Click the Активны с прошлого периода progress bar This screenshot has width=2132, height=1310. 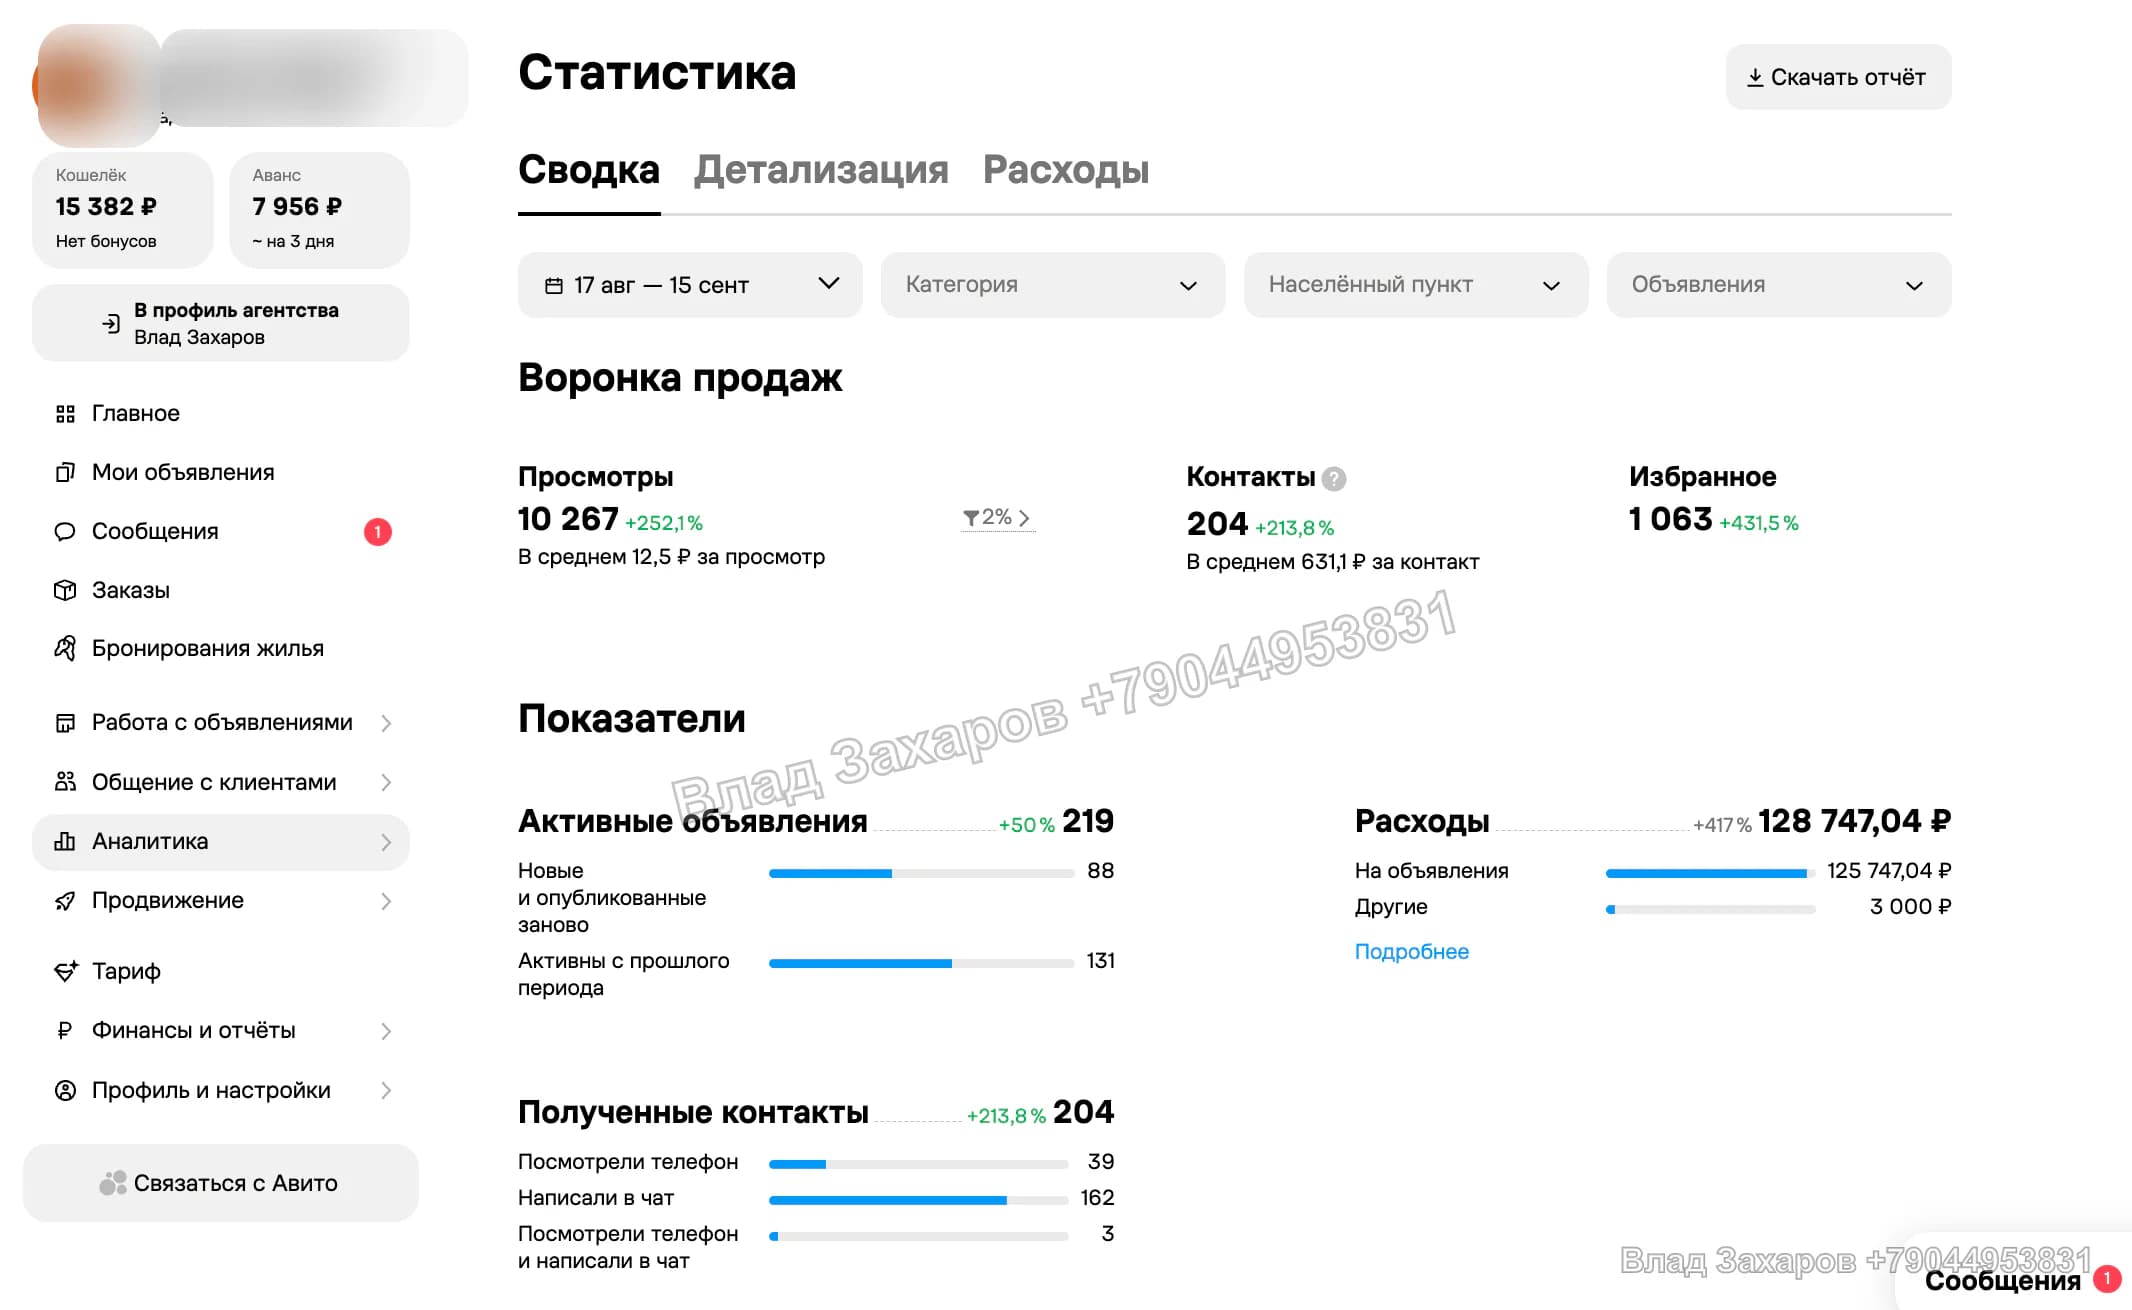[x=921, y=964]
